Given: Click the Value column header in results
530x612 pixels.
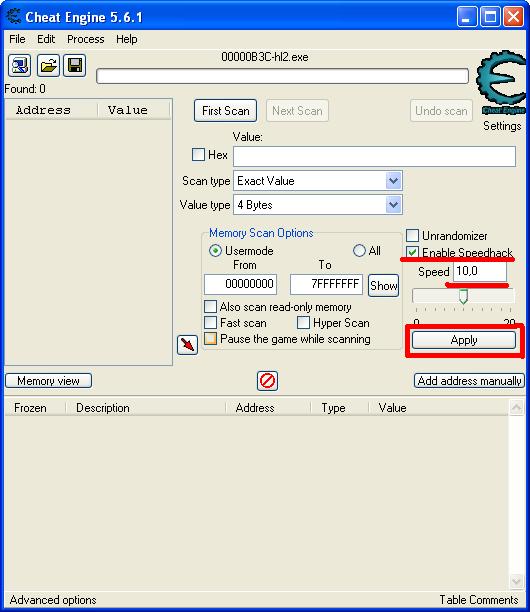Looking at the screenshot, I should coord(134,110).
